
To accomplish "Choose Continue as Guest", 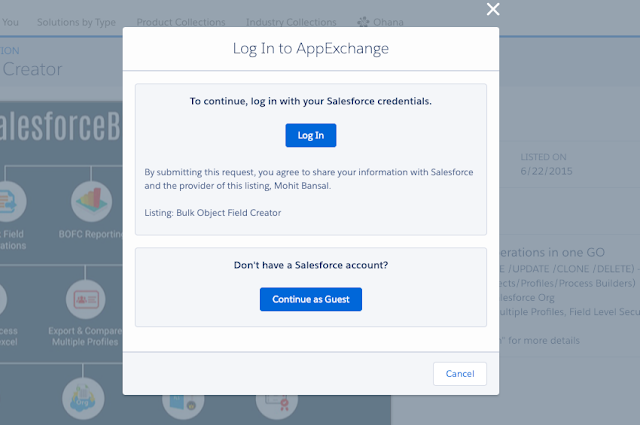I will (311, 299).
